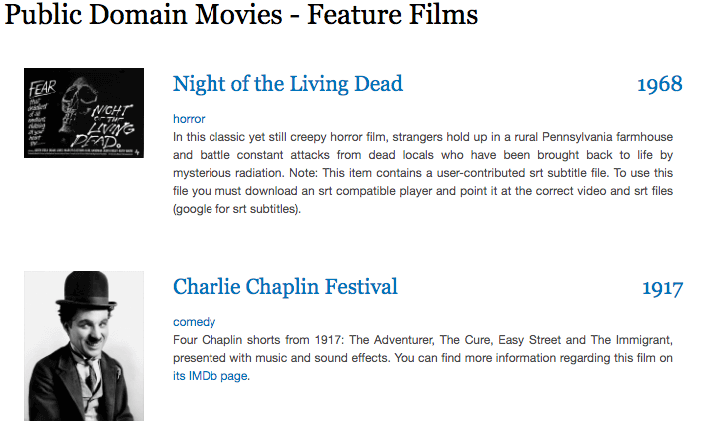The width and height of the screenshot is (720, 430).
Task: Click the Charlie Chaplin portrait thumbnail
Action: pyautogui.click(x=84, y=345)
